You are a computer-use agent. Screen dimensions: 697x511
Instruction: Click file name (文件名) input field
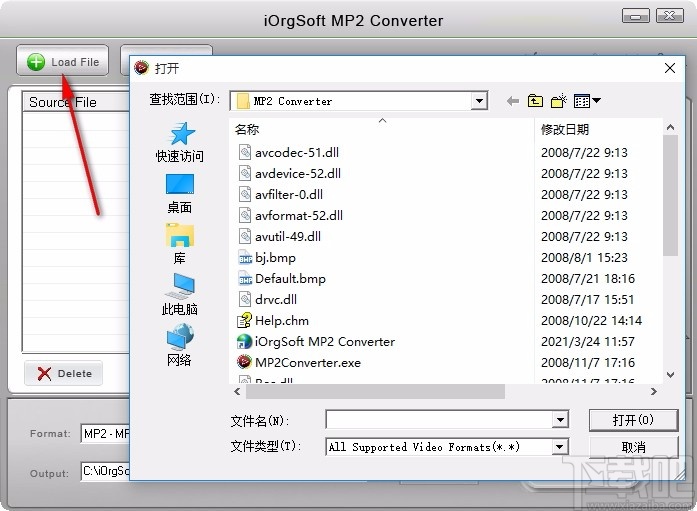(439, 419)
